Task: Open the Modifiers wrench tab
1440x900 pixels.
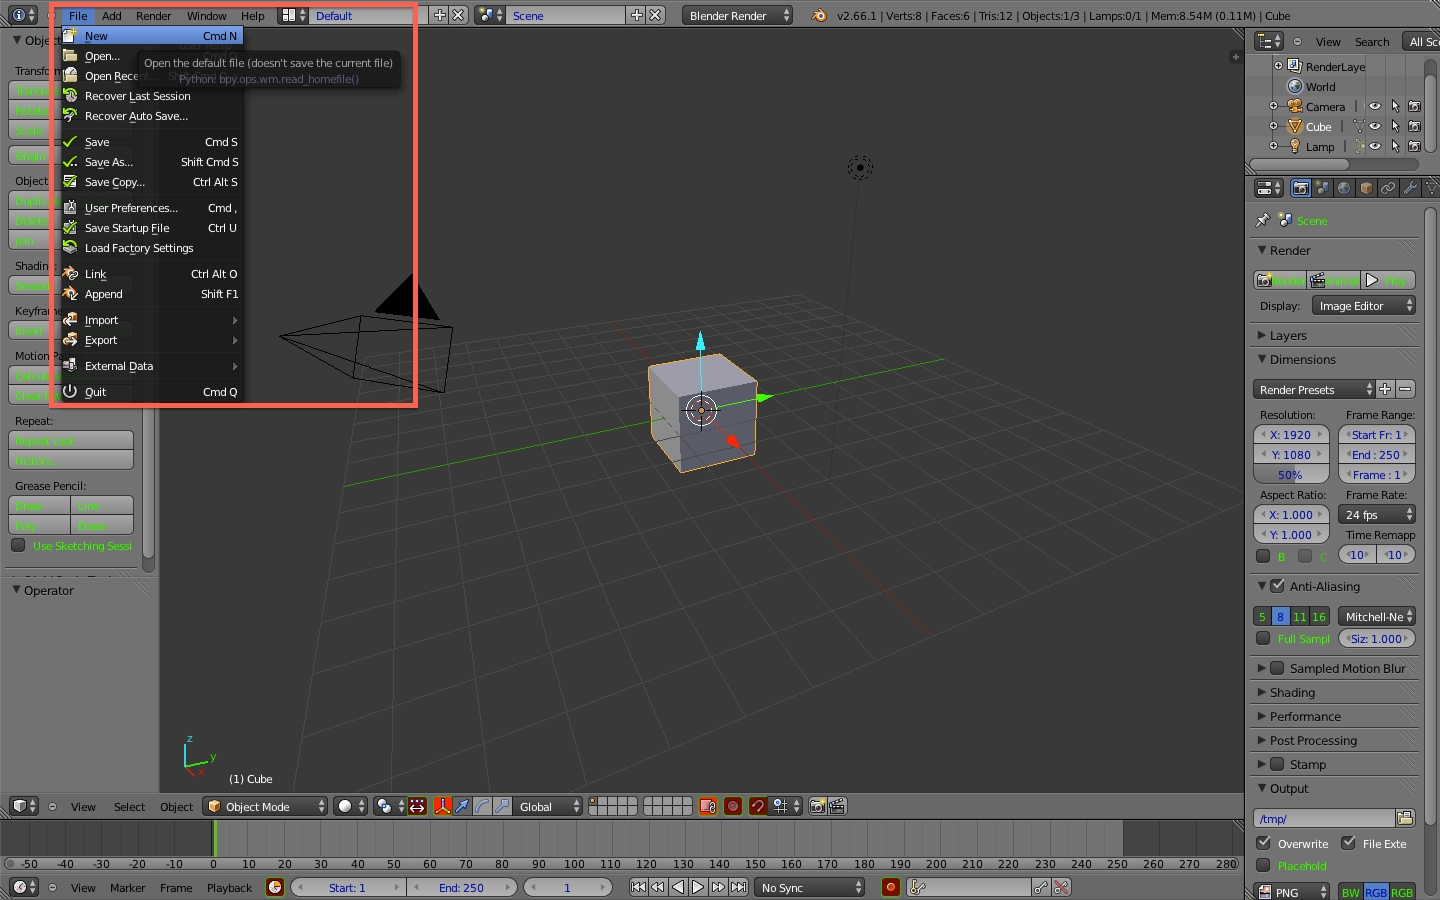Action: click(x=1410, y=188)
